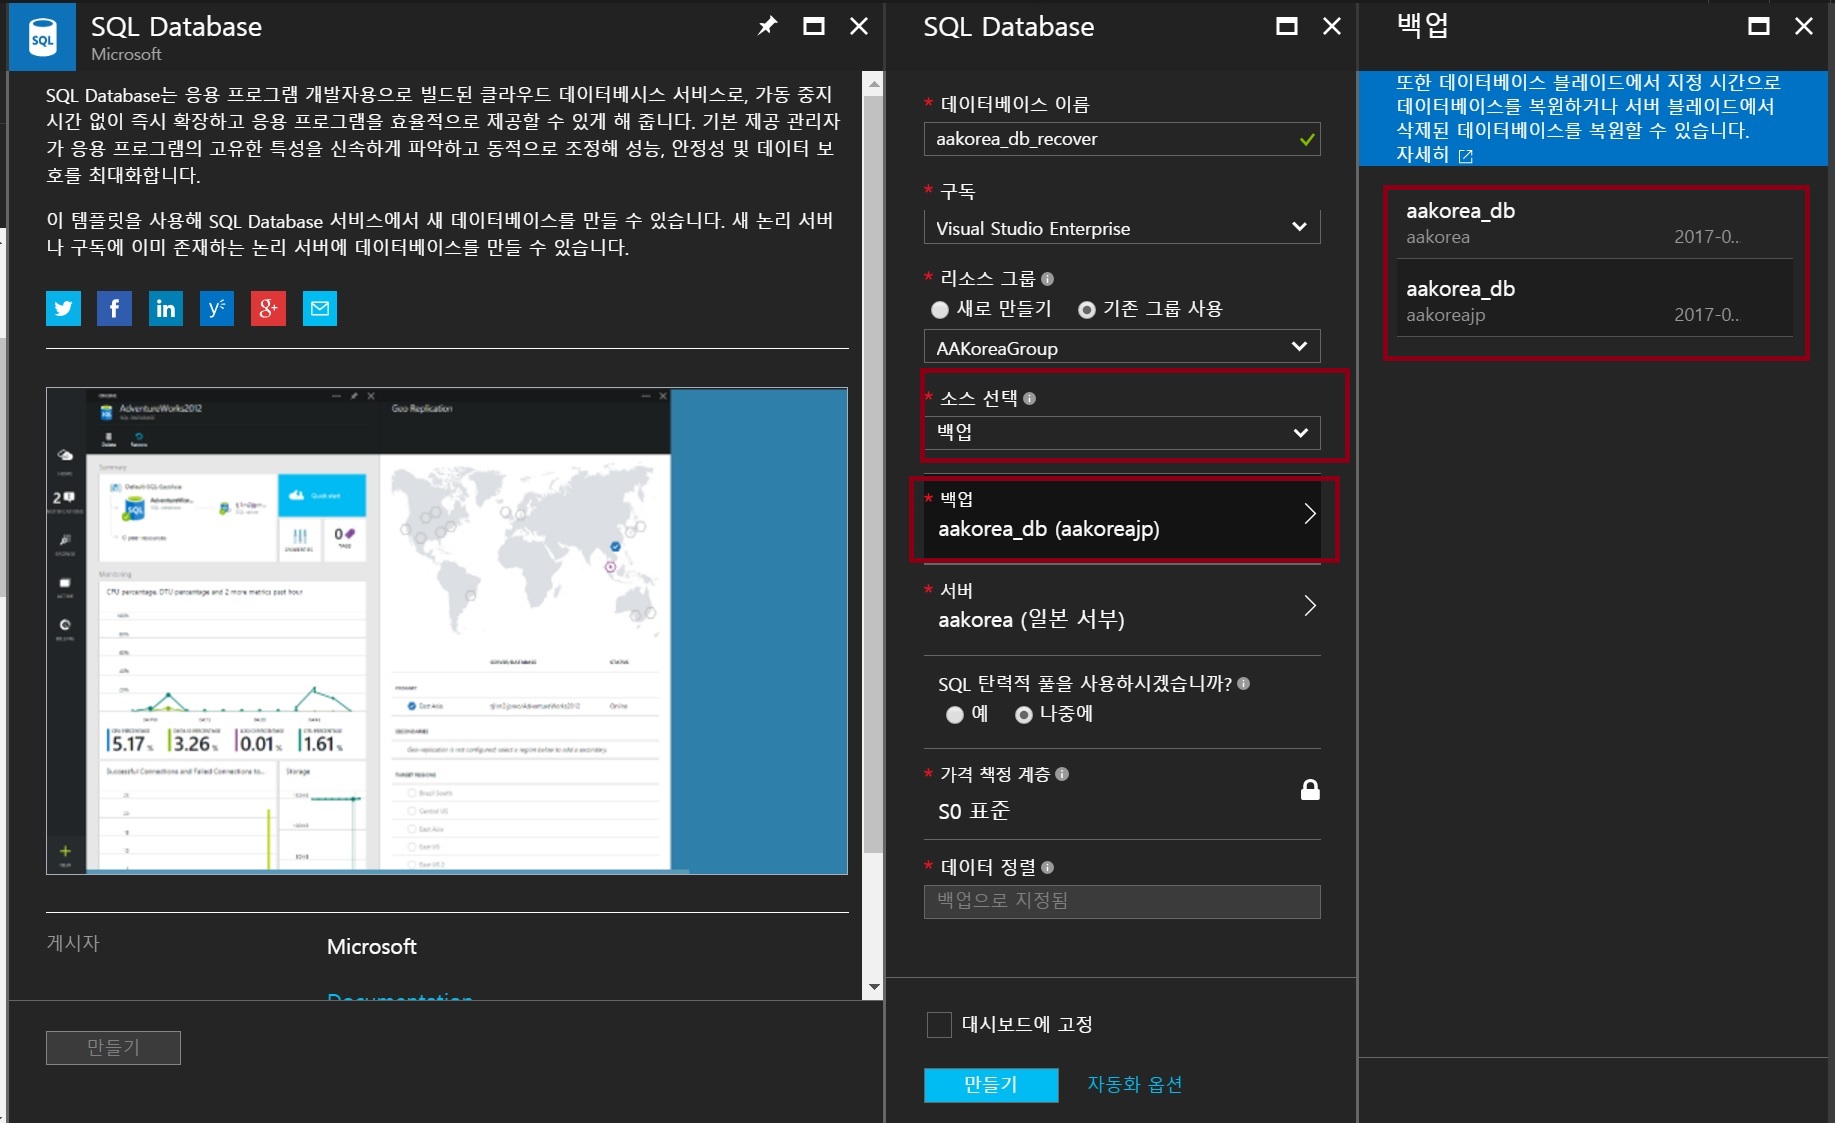Open the Documentation link
The width and height of the screenshot is (1835, 1123).
[x=400, y=996]
